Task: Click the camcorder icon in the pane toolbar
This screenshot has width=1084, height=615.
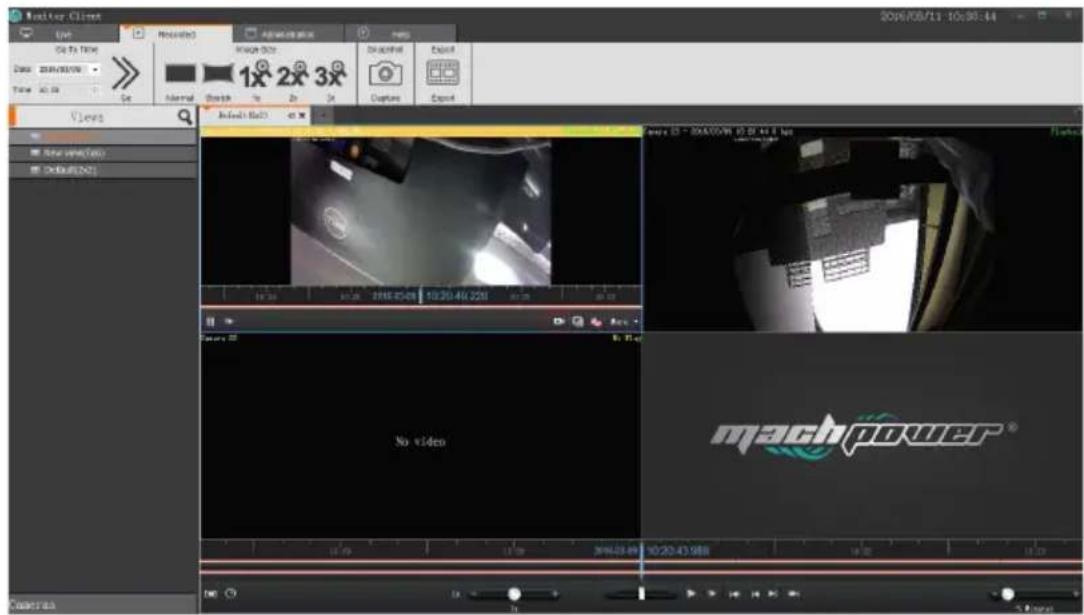Action: click(559, 322)
